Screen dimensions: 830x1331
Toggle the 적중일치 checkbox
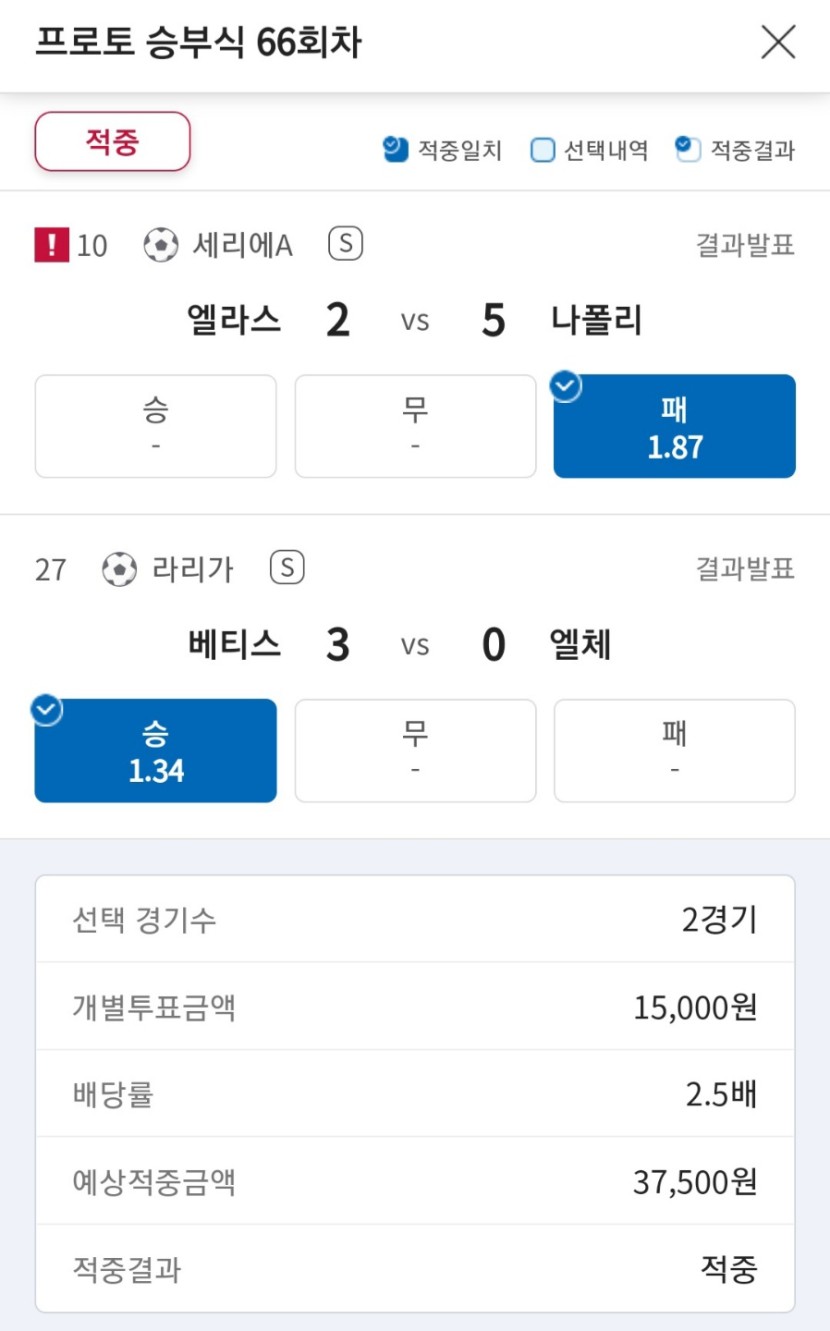(x=396, y=150)
